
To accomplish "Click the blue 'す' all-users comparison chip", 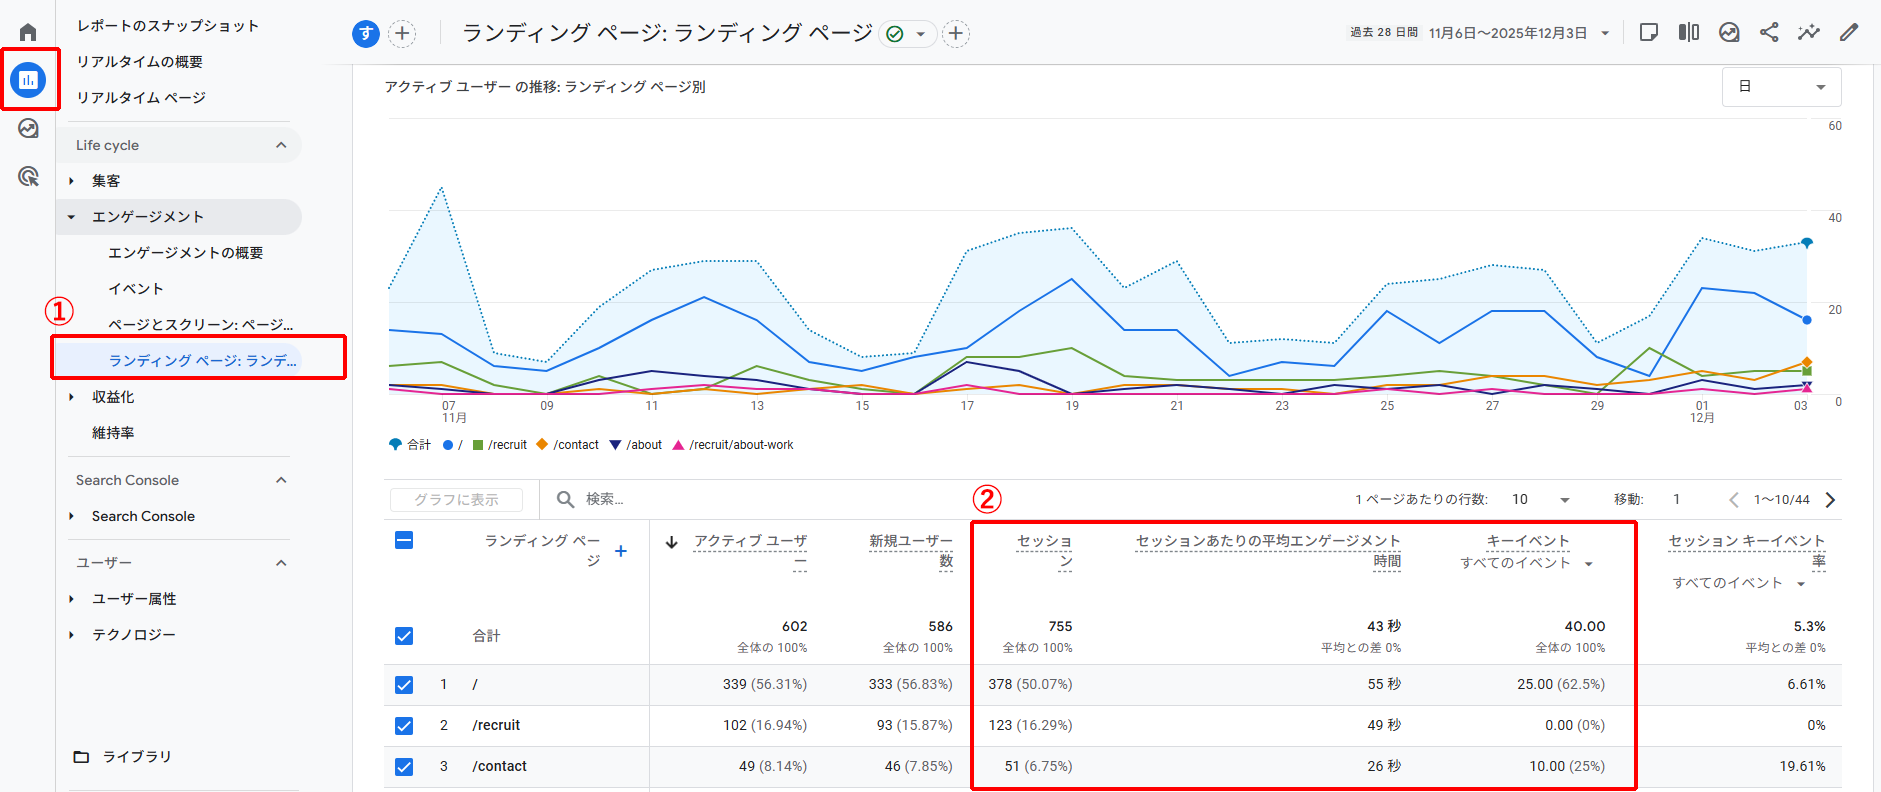I will (366, 34).
